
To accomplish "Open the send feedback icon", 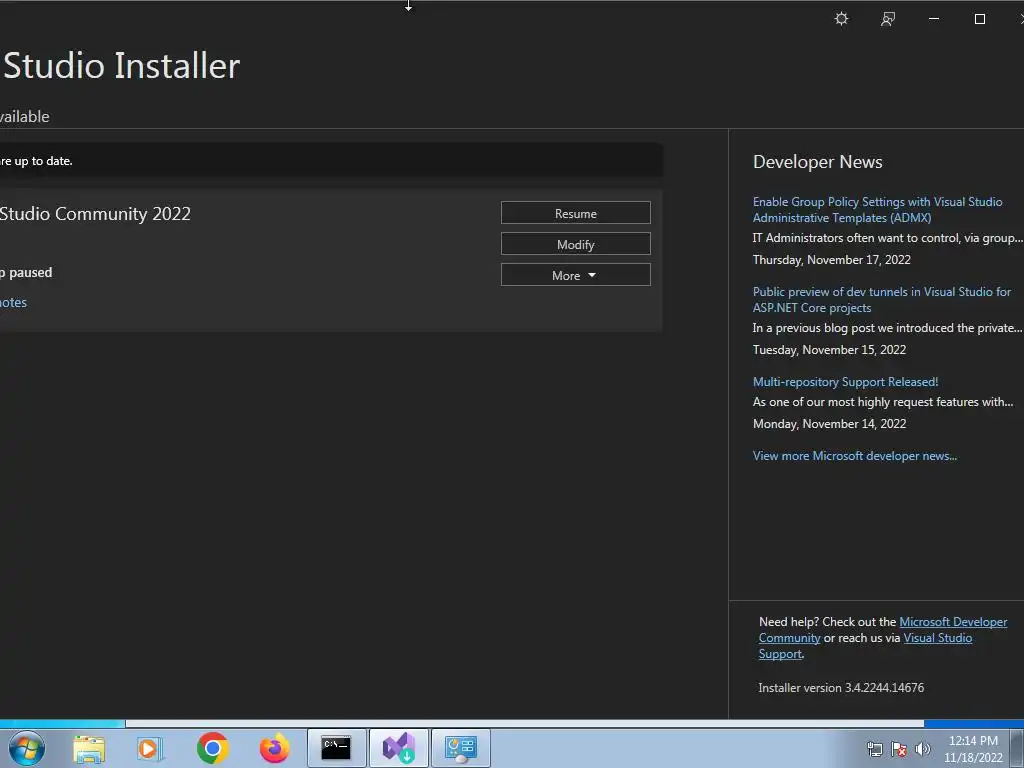I will [888, 19].
